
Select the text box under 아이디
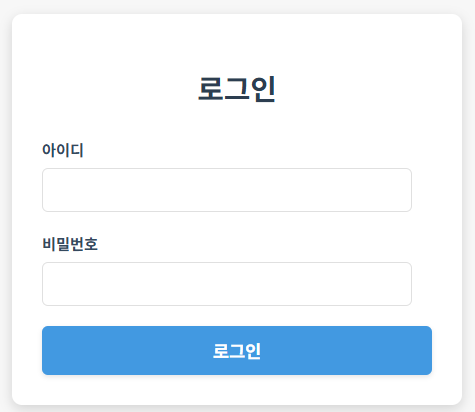coord(227,190)
